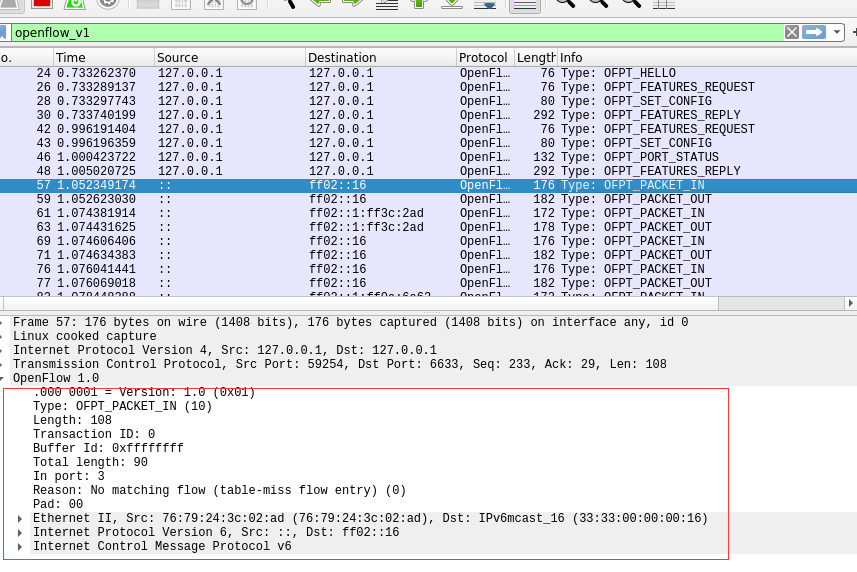Viewport: 857px width, 572px height.
Task: Select packet 42 OFPT_FEATURES_REQUEST
Action: [x=428, y=129]
